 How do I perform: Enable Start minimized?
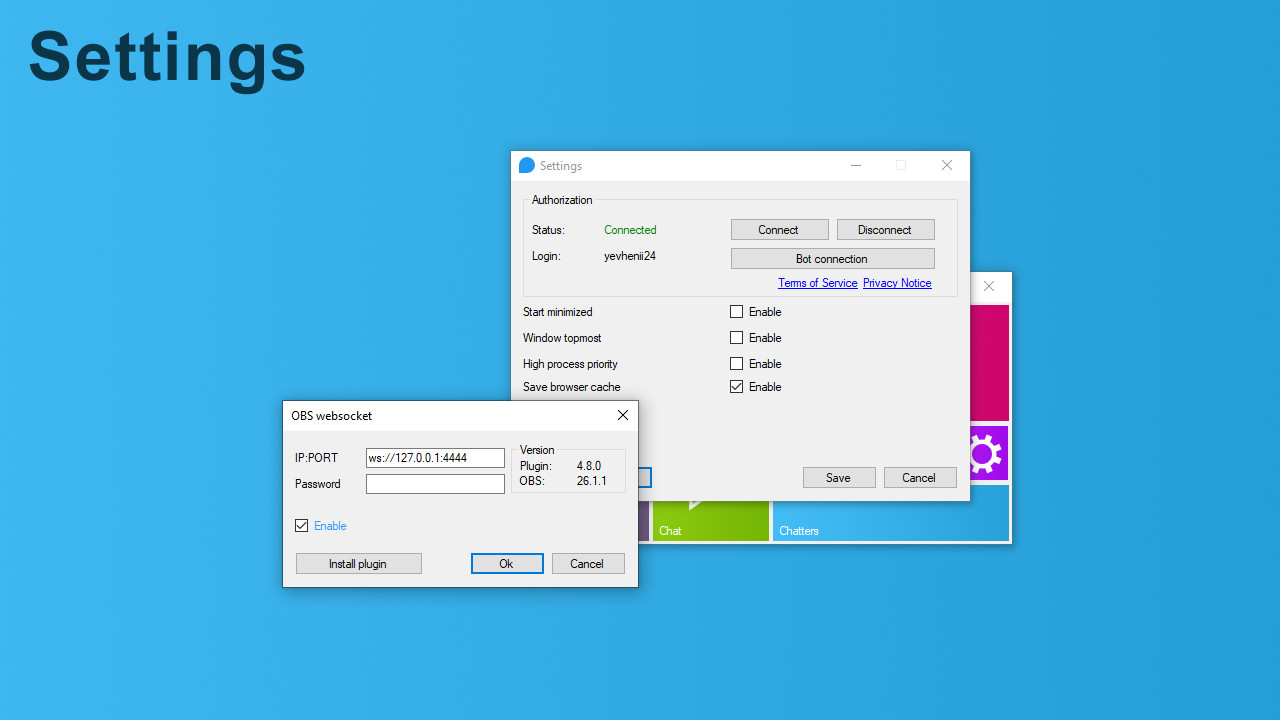[736, 311]
